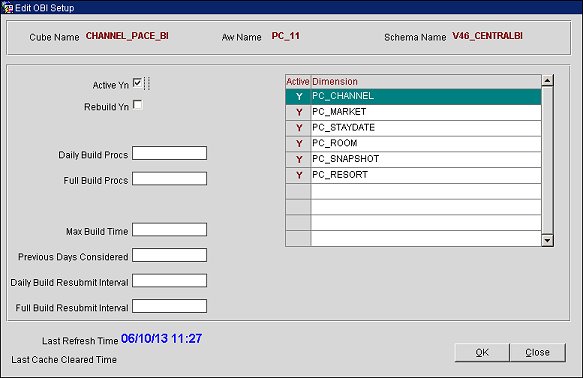
Task: Click the 06/10/13 11:27 refresh time
Action: click(161, 339)
